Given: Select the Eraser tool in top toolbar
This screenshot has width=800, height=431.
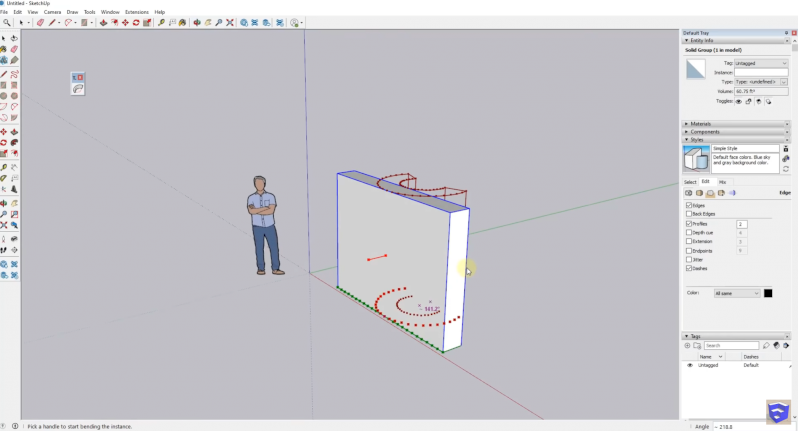Looking at the screenshot, I should click(x=40, y=22).
